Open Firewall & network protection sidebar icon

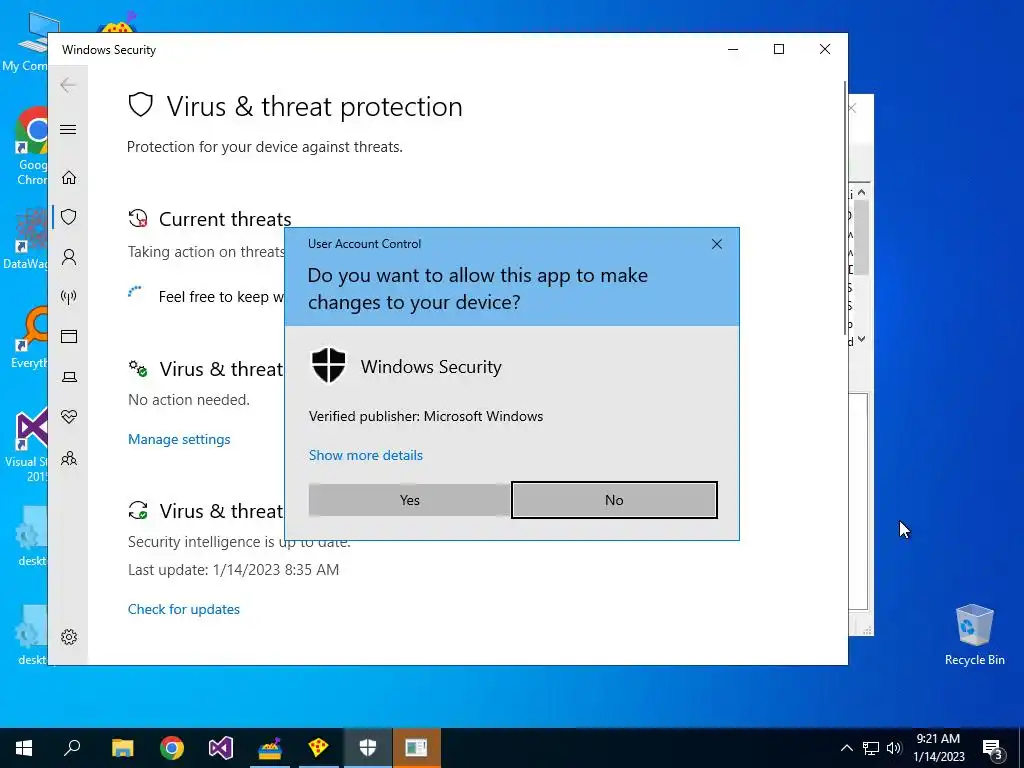pos(69,297)
